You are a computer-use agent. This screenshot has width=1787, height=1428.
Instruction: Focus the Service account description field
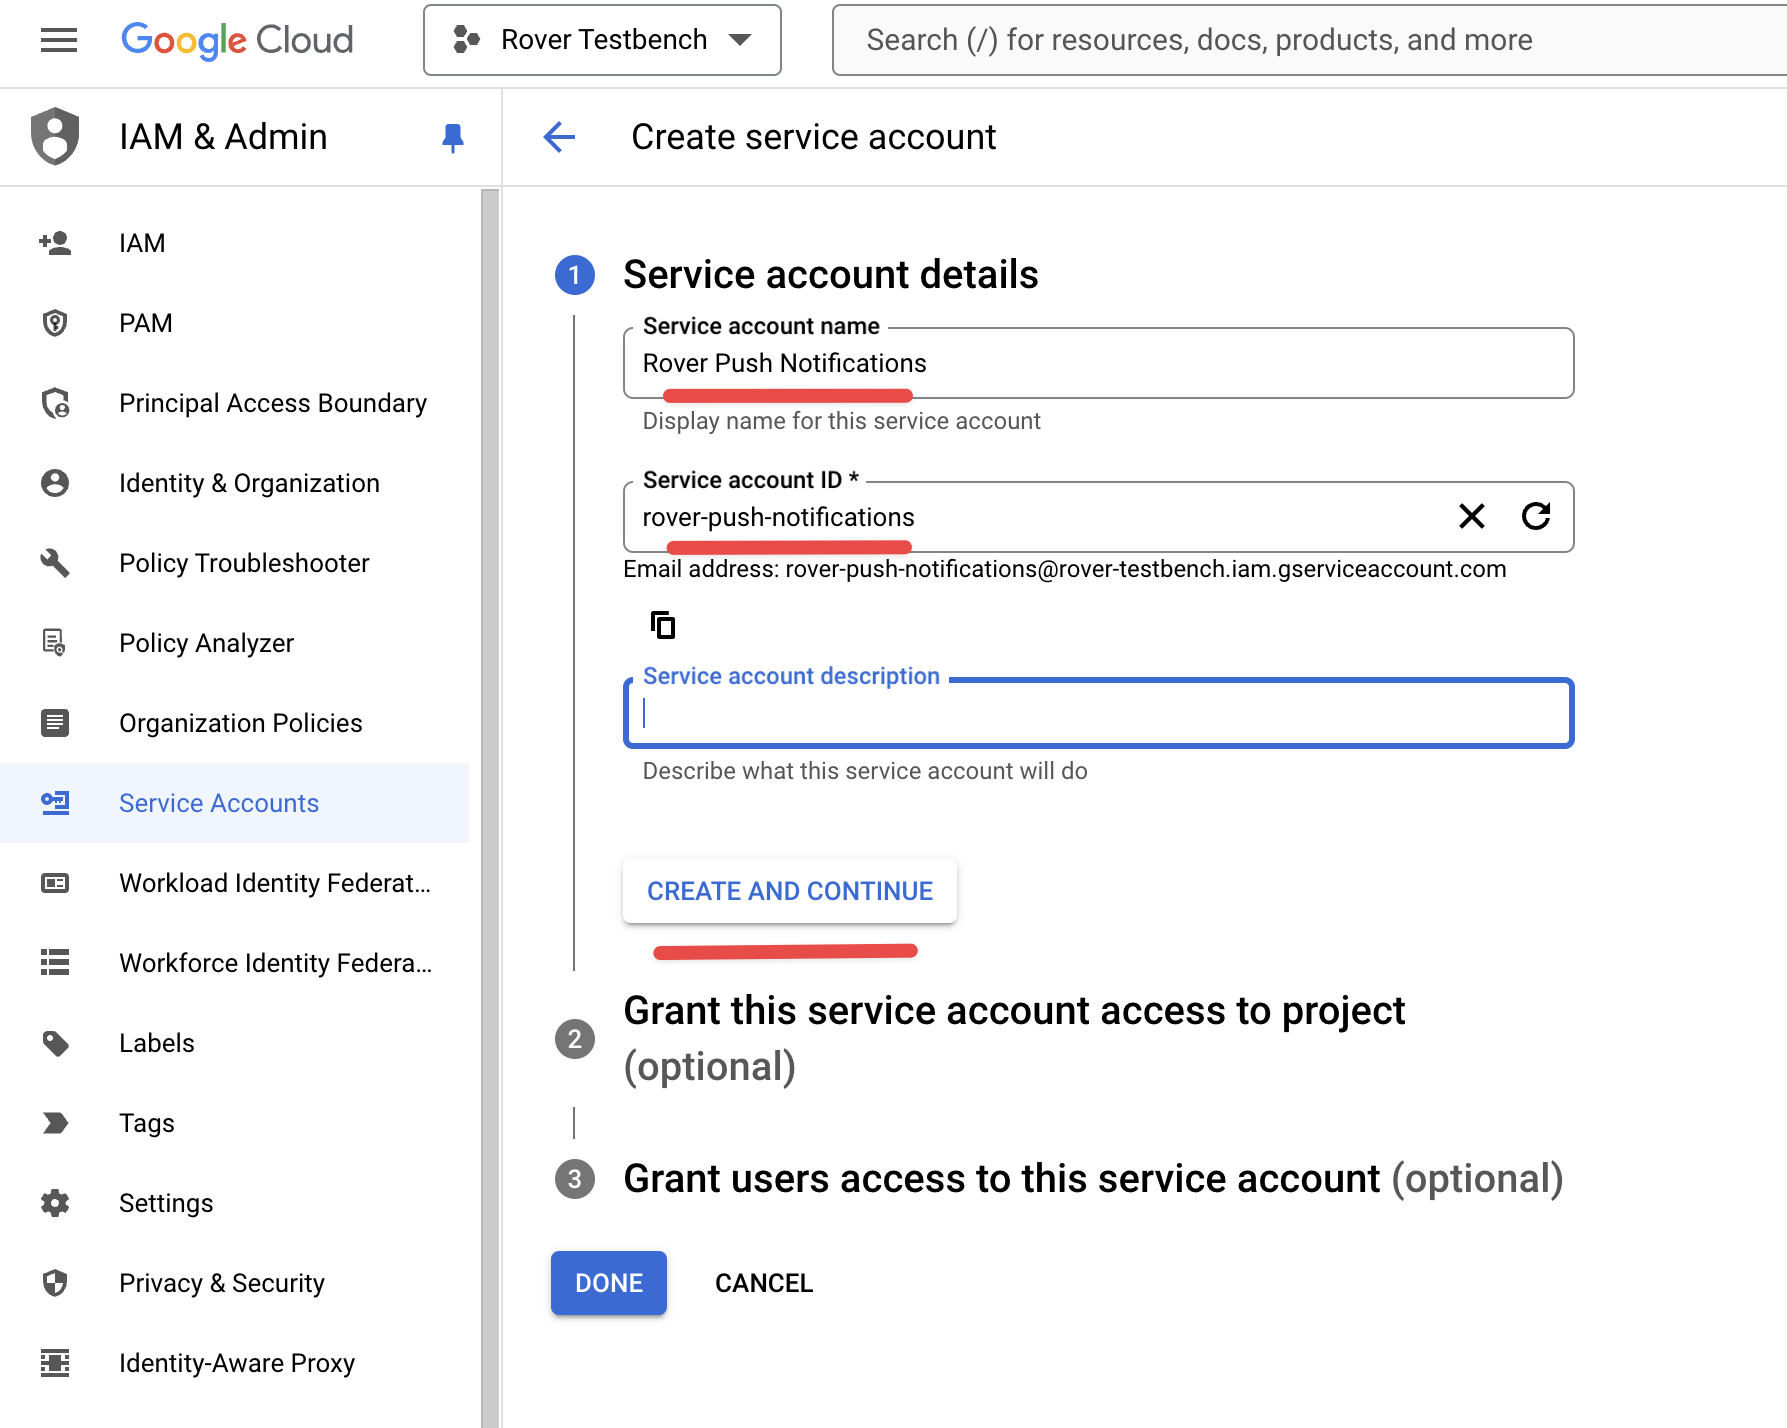[x=1098, y=713]
